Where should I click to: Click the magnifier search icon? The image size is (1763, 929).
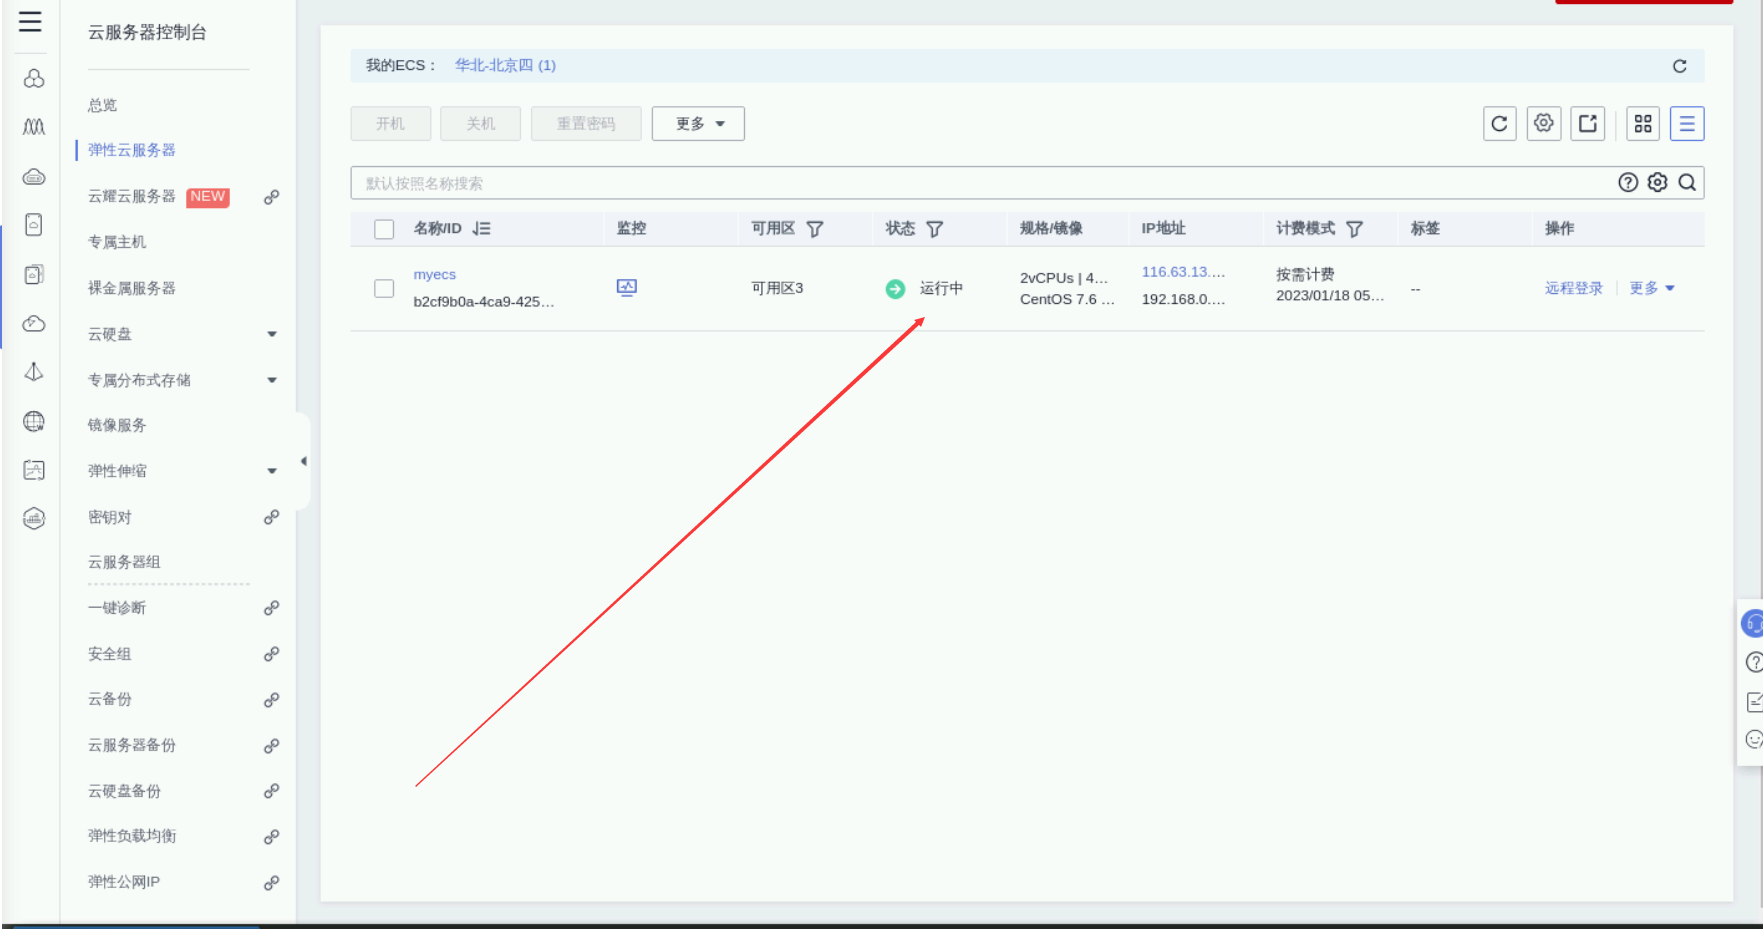coord(1687,183)
